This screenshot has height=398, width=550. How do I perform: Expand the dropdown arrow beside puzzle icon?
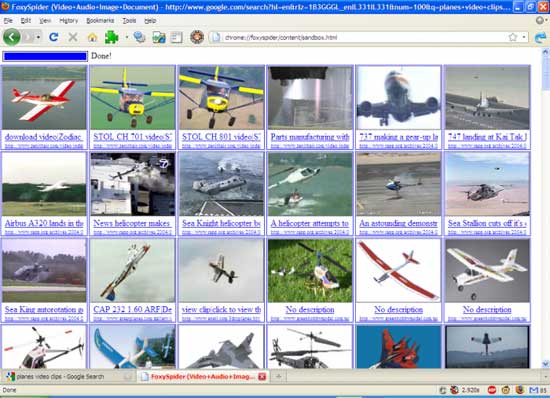[127, 37]
